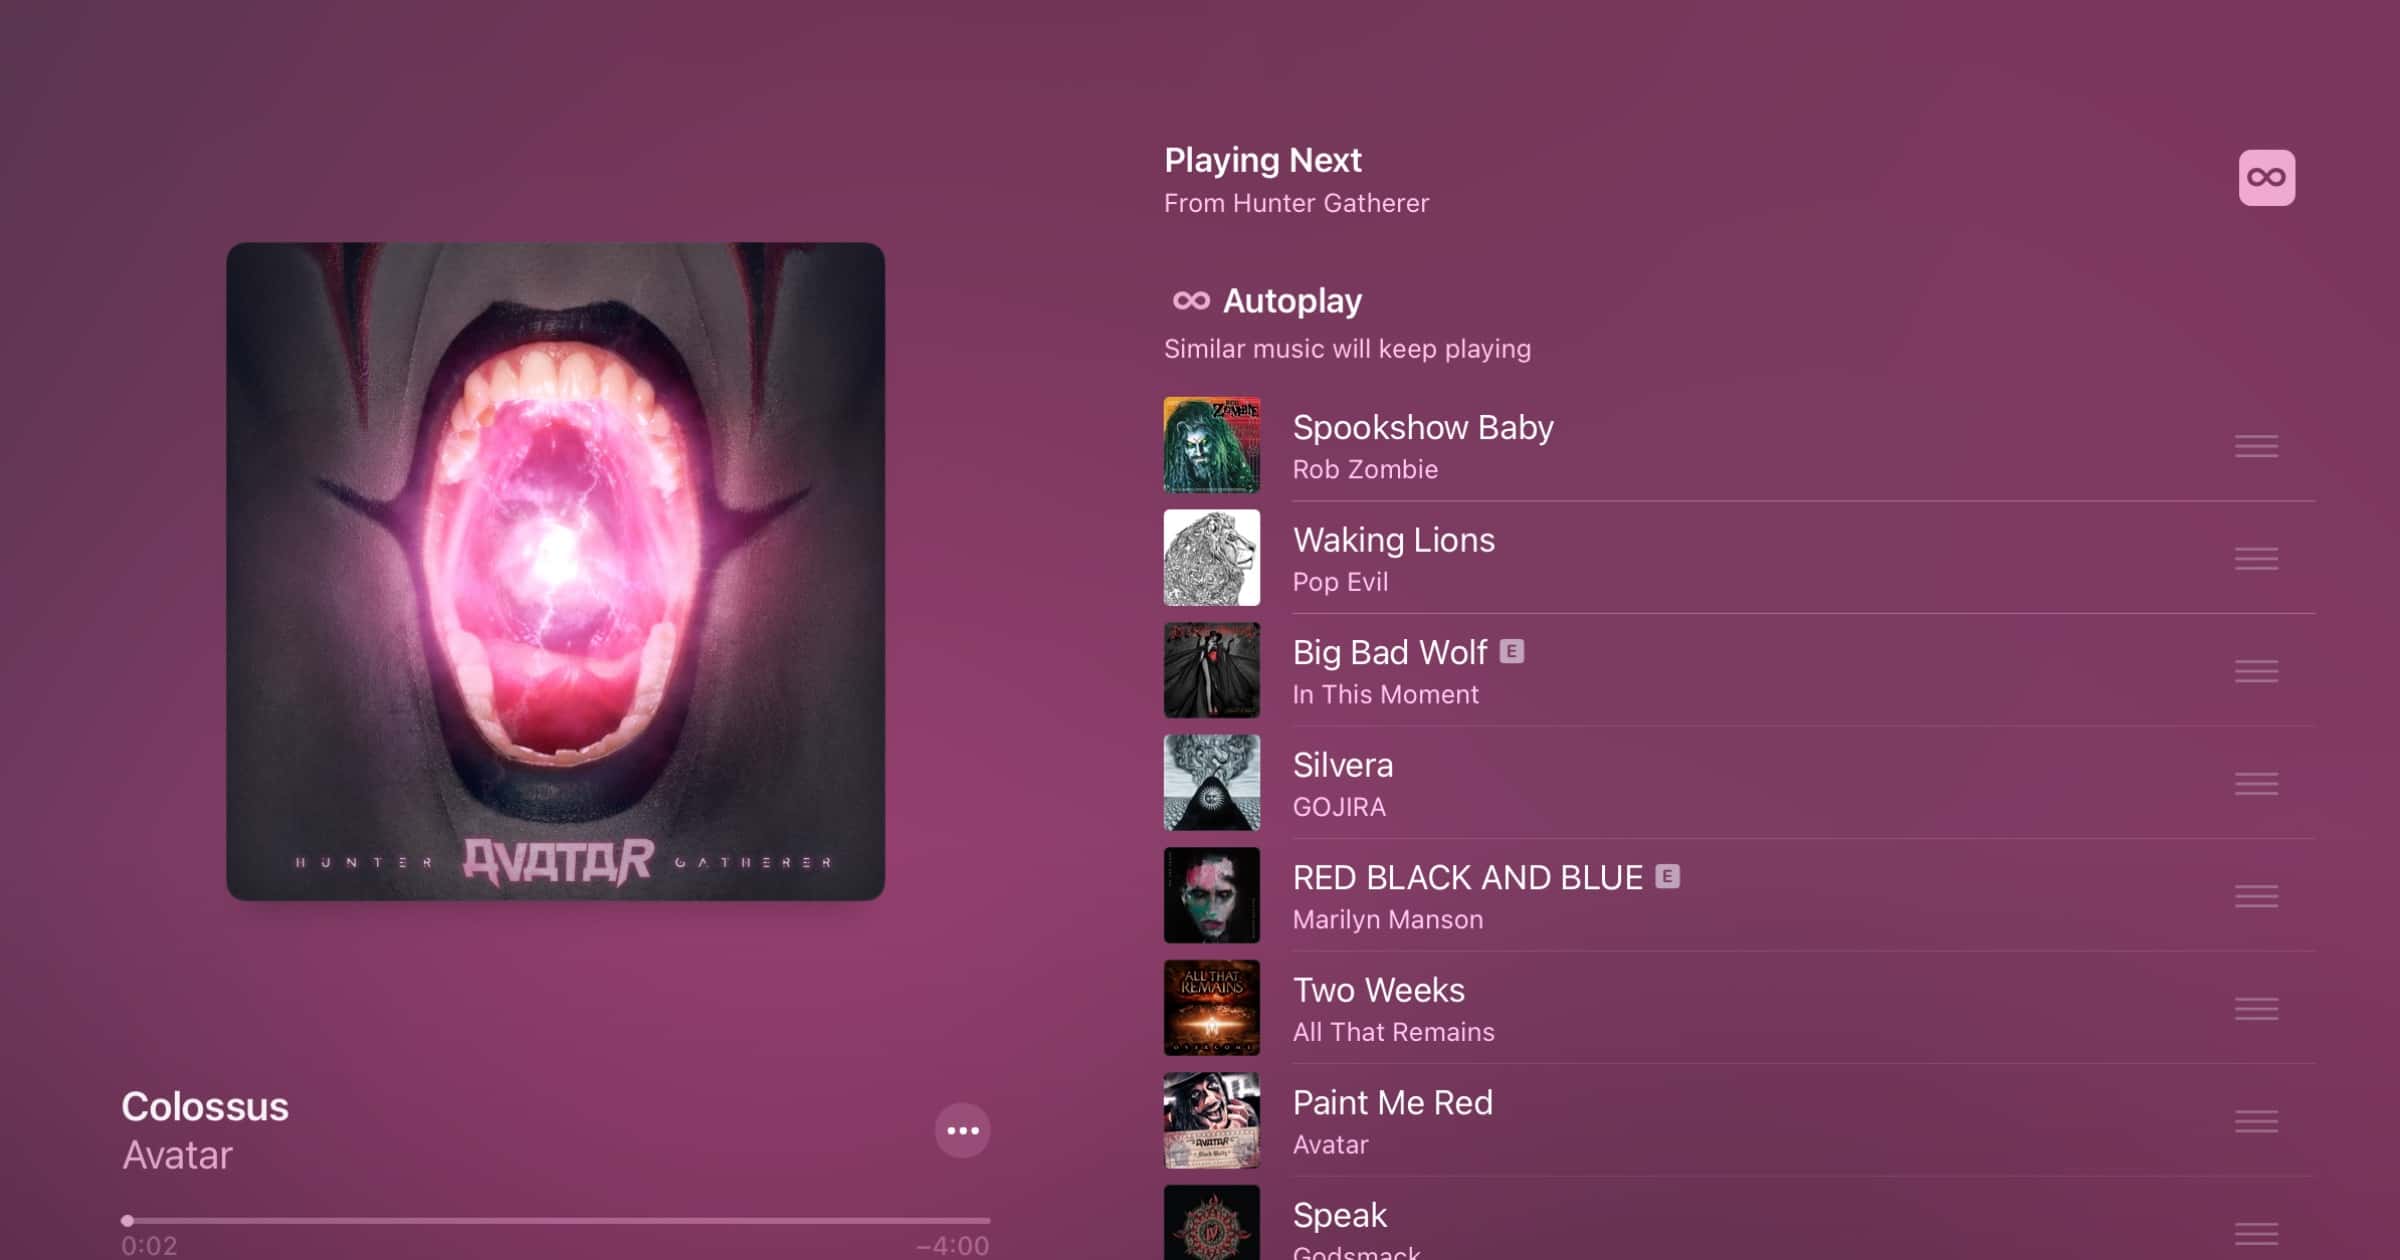Open options for Spookshow Baby track
This screenshot has width=2400, height=1260.
pyautogui.click(x=2256, y=446)
